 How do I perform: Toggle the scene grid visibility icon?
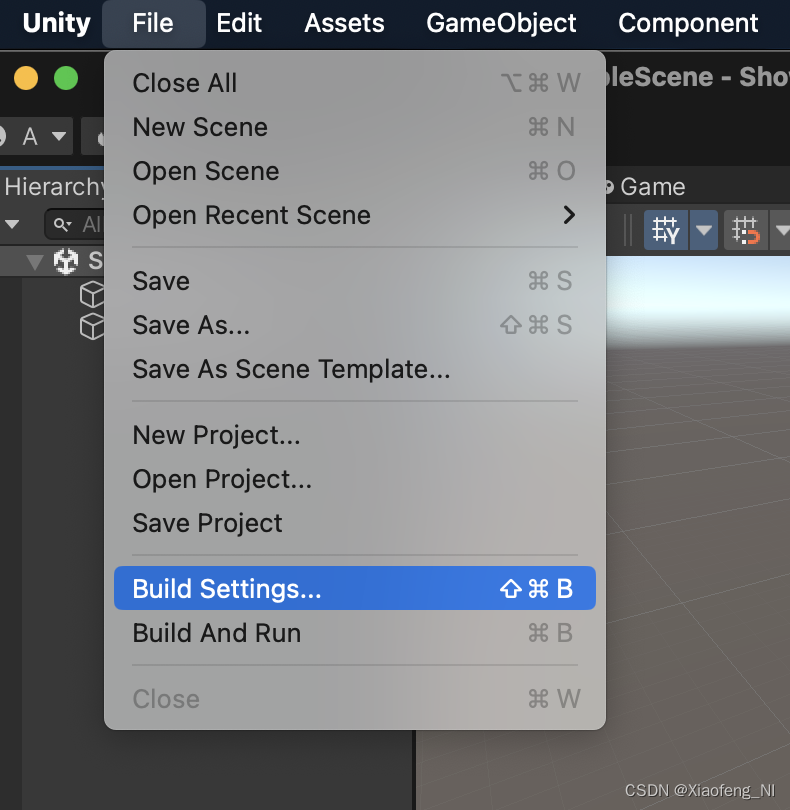[x=666, y=230]
